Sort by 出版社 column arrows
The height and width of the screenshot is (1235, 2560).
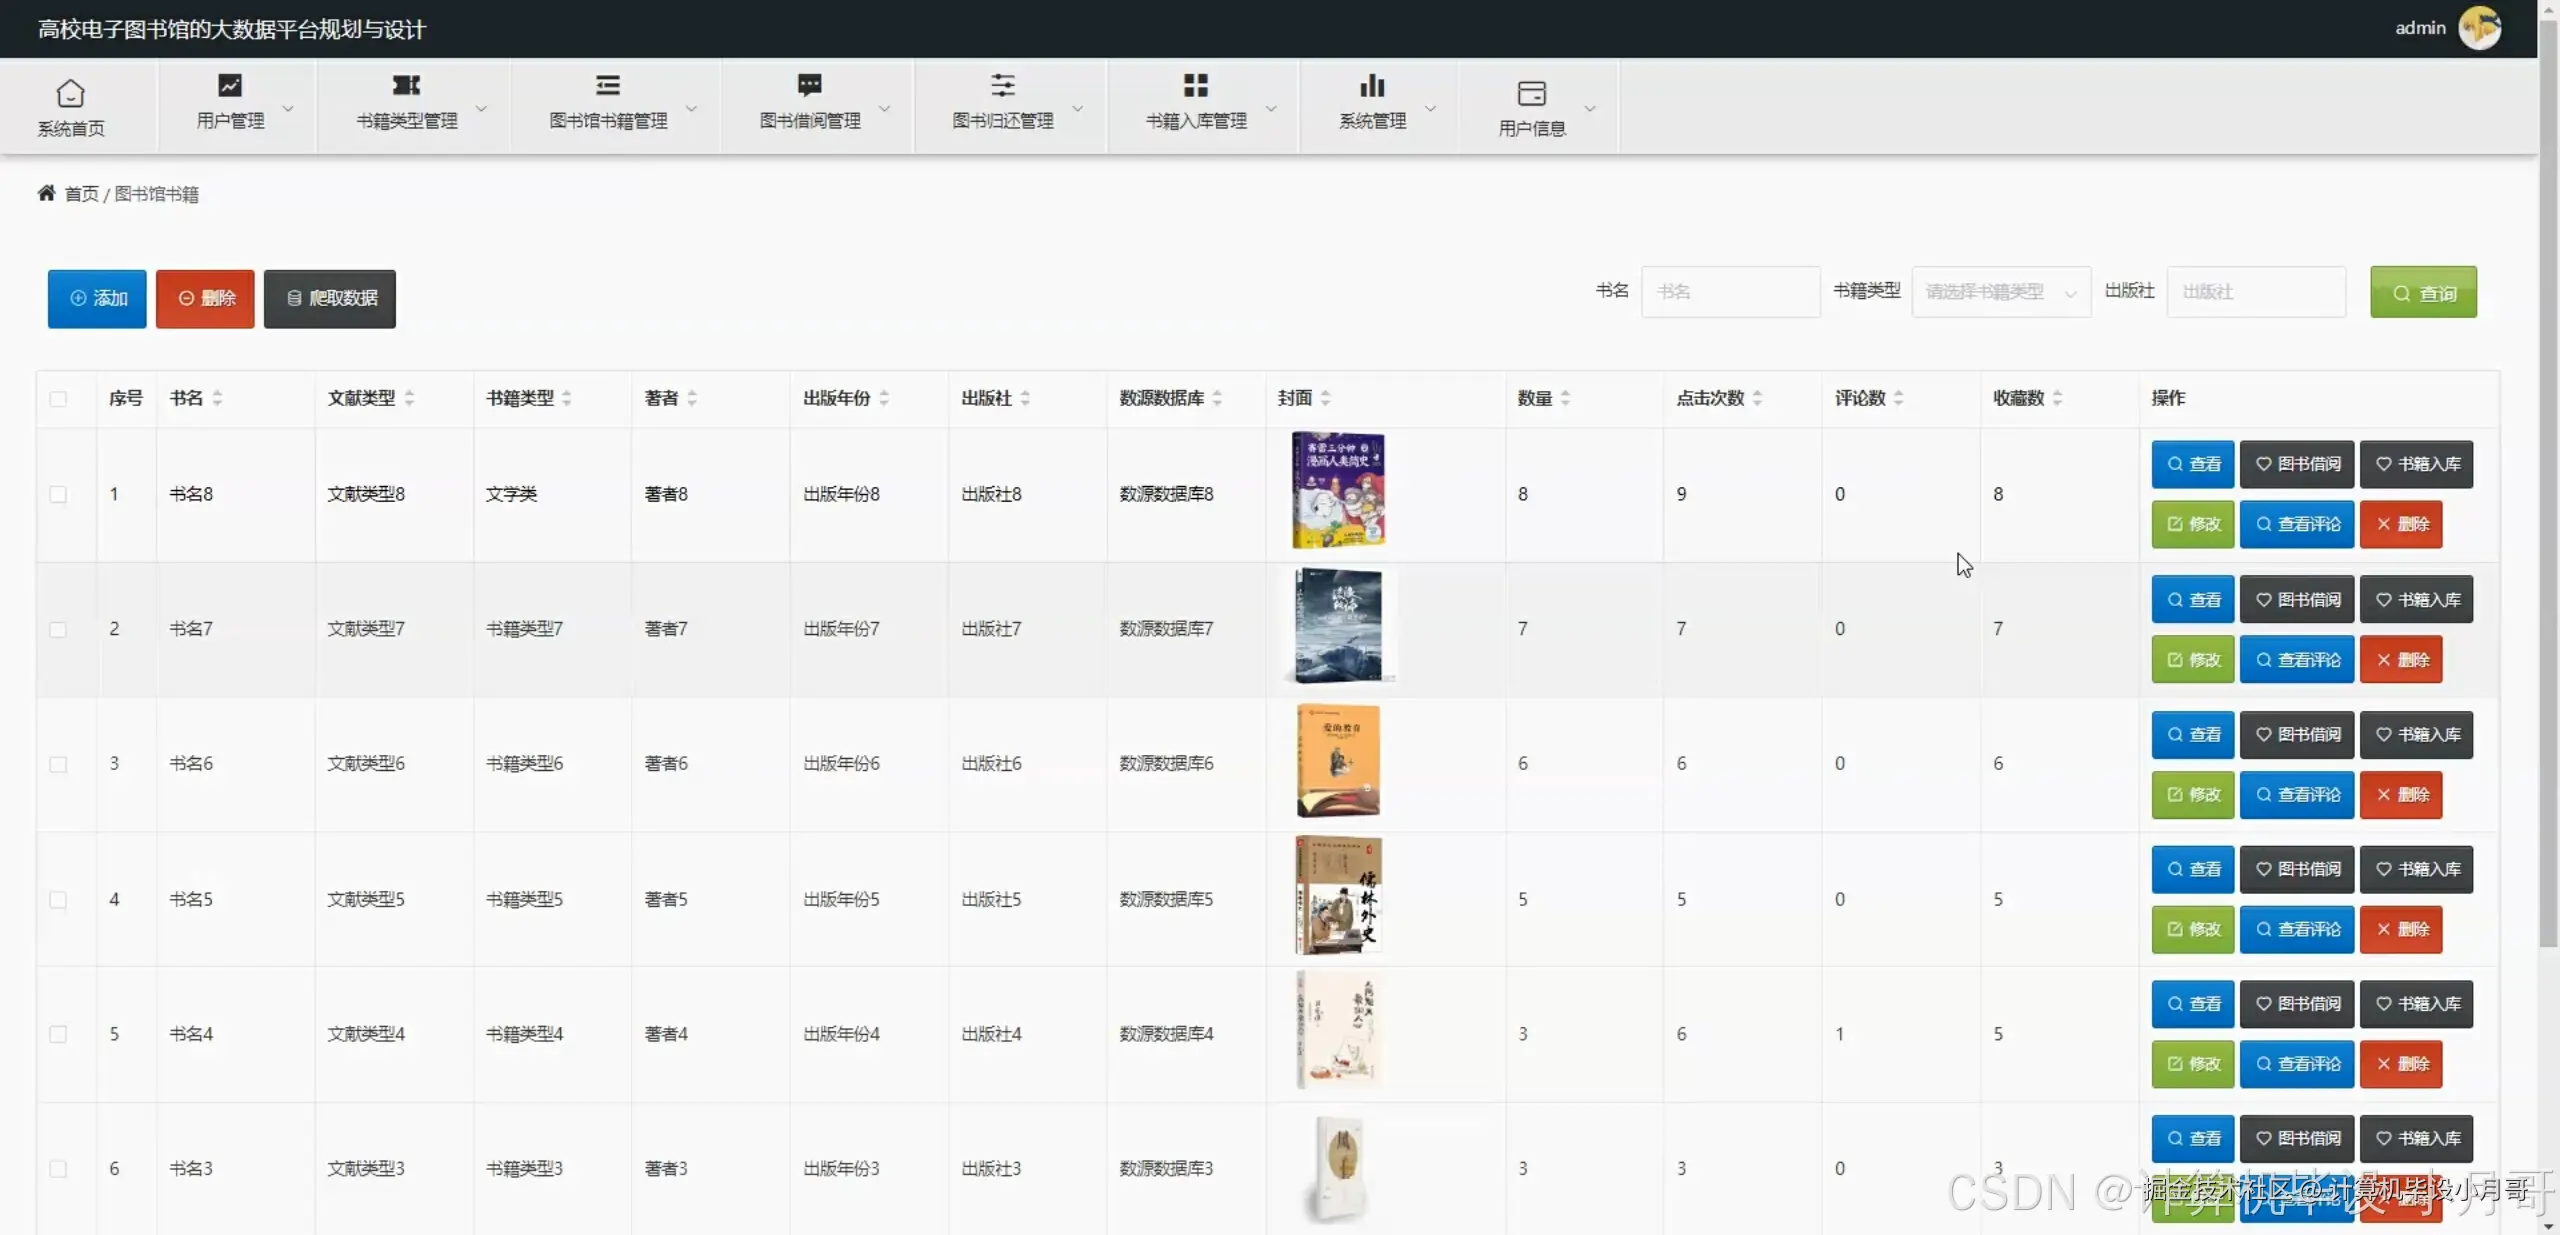tap(1025, 398)
